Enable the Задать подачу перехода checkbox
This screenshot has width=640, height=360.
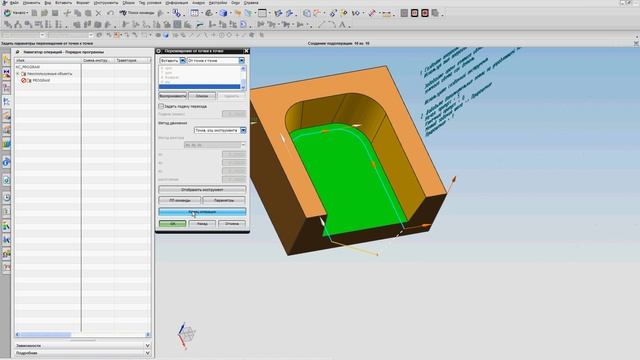[161, 106]
